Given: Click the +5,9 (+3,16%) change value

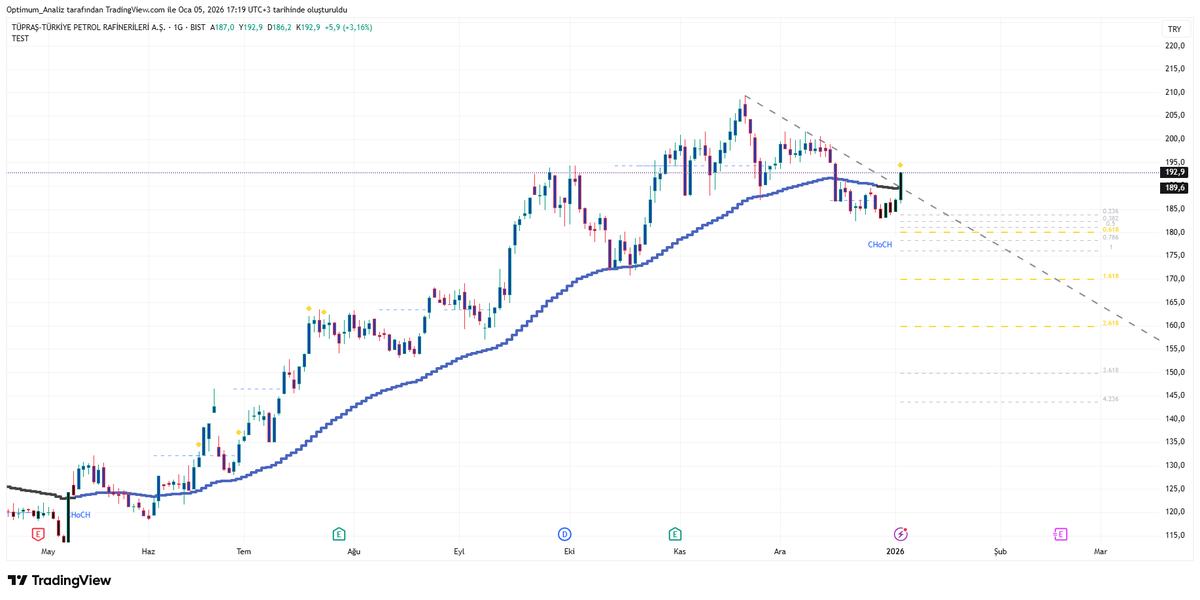Looking at the screenshot, I should pyautogui.click(x=349, y=27).
